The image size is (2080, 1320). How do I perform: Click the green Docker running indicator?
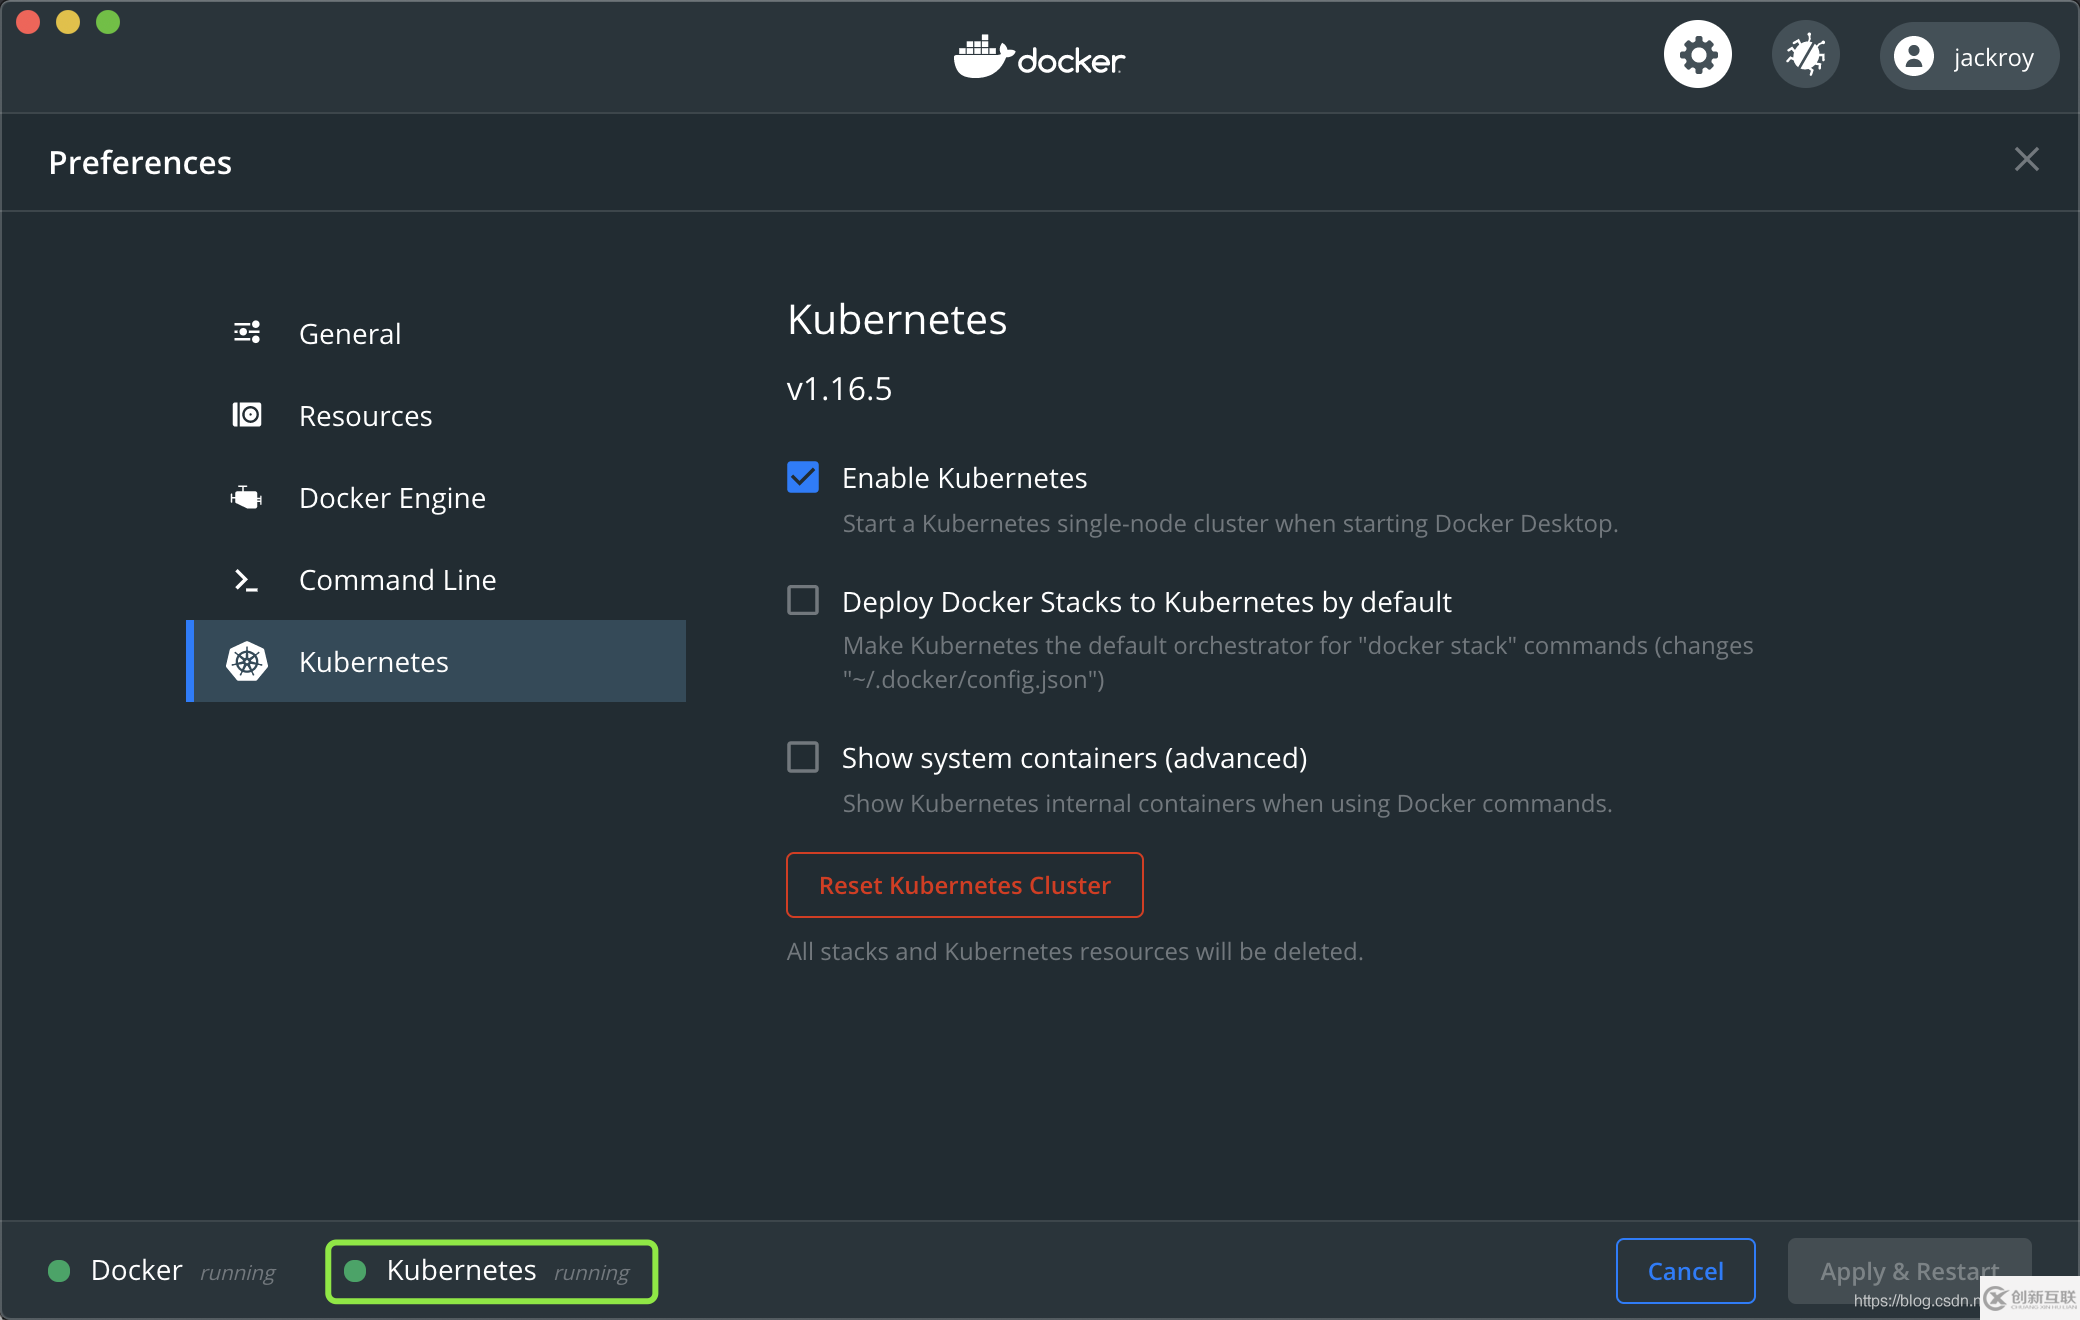(59, 1270)
